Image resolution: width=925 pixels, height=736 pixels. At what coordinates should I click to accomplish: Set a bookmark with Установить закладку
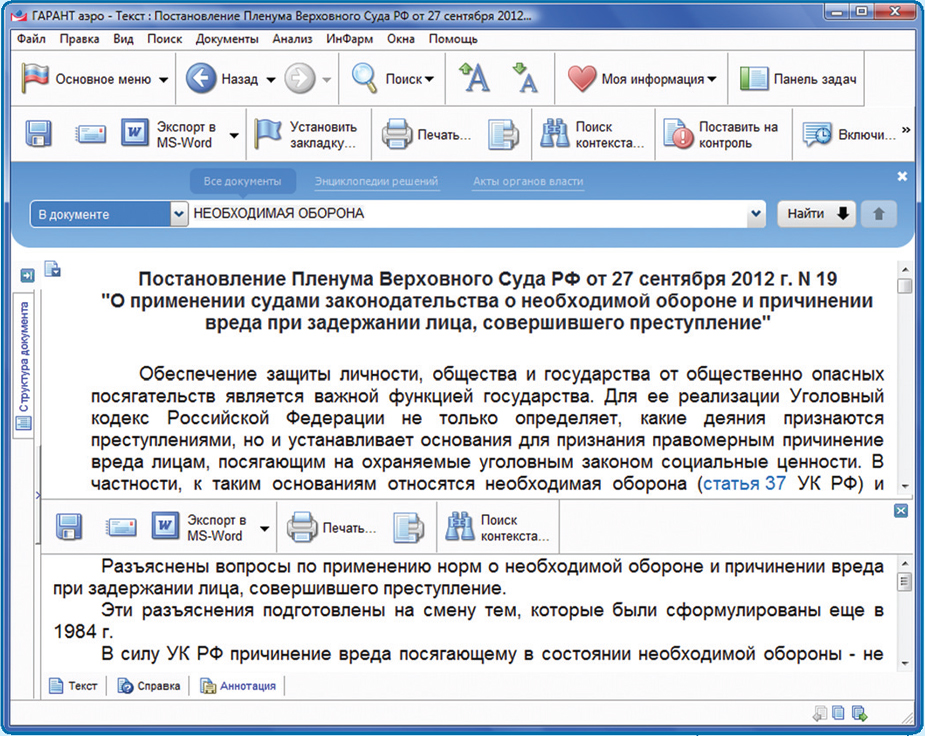click(268, 134)
